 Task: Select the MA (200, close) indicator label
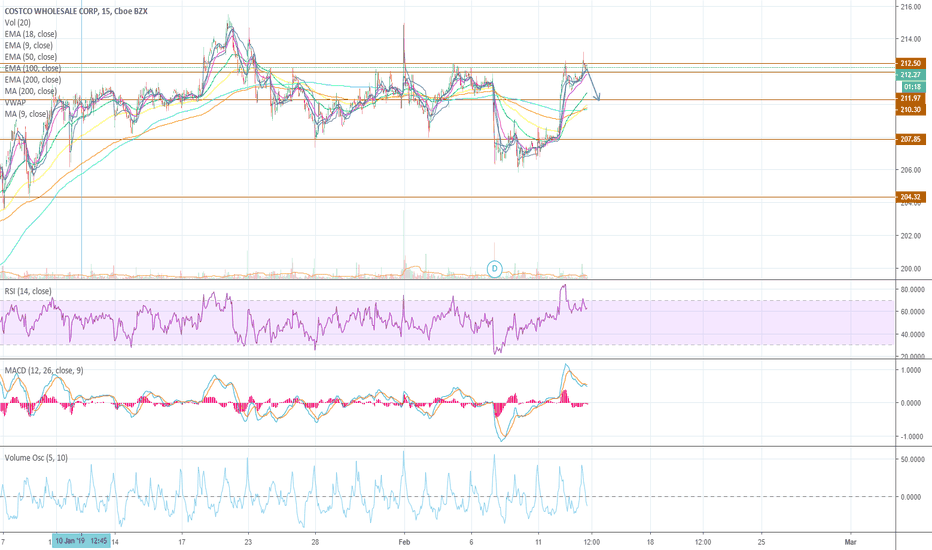(x=31, y=91)
